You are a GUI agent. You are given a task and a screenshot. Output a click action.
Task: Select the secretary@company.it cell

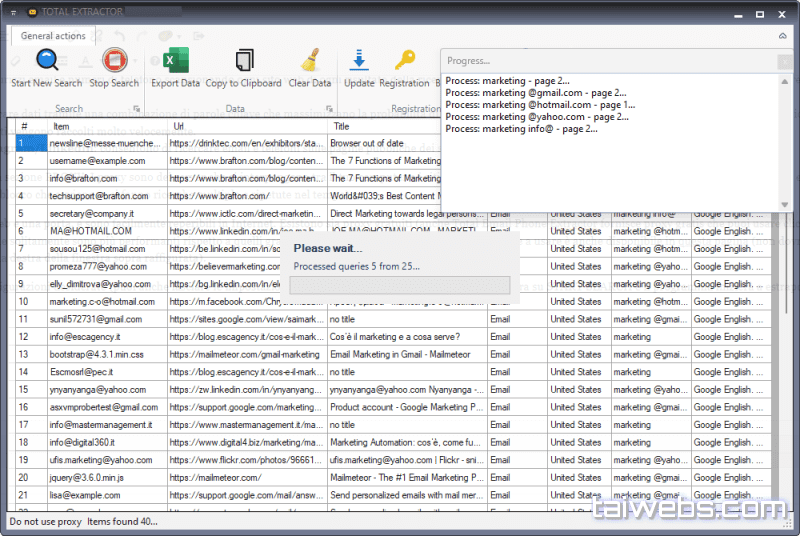click(107, 214)
